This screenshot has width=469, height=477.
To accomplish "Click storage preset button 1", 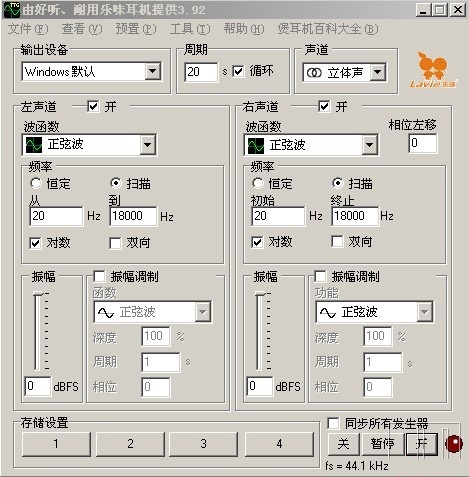I will (56, 444).
